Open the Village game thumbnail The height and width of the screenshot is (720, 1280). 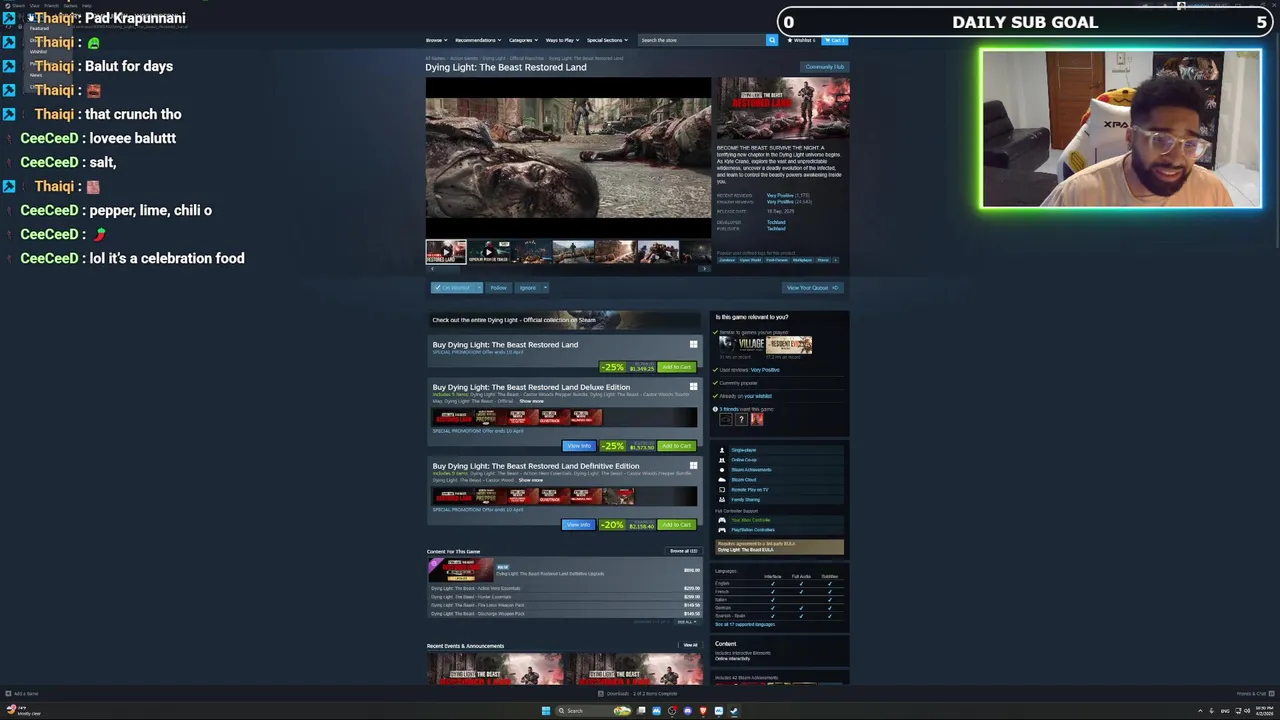742,345
